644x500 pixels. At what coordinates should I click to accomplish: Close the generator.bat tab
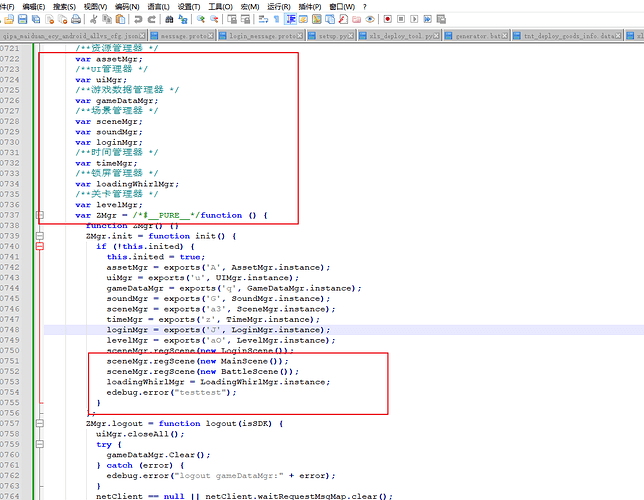504,36
